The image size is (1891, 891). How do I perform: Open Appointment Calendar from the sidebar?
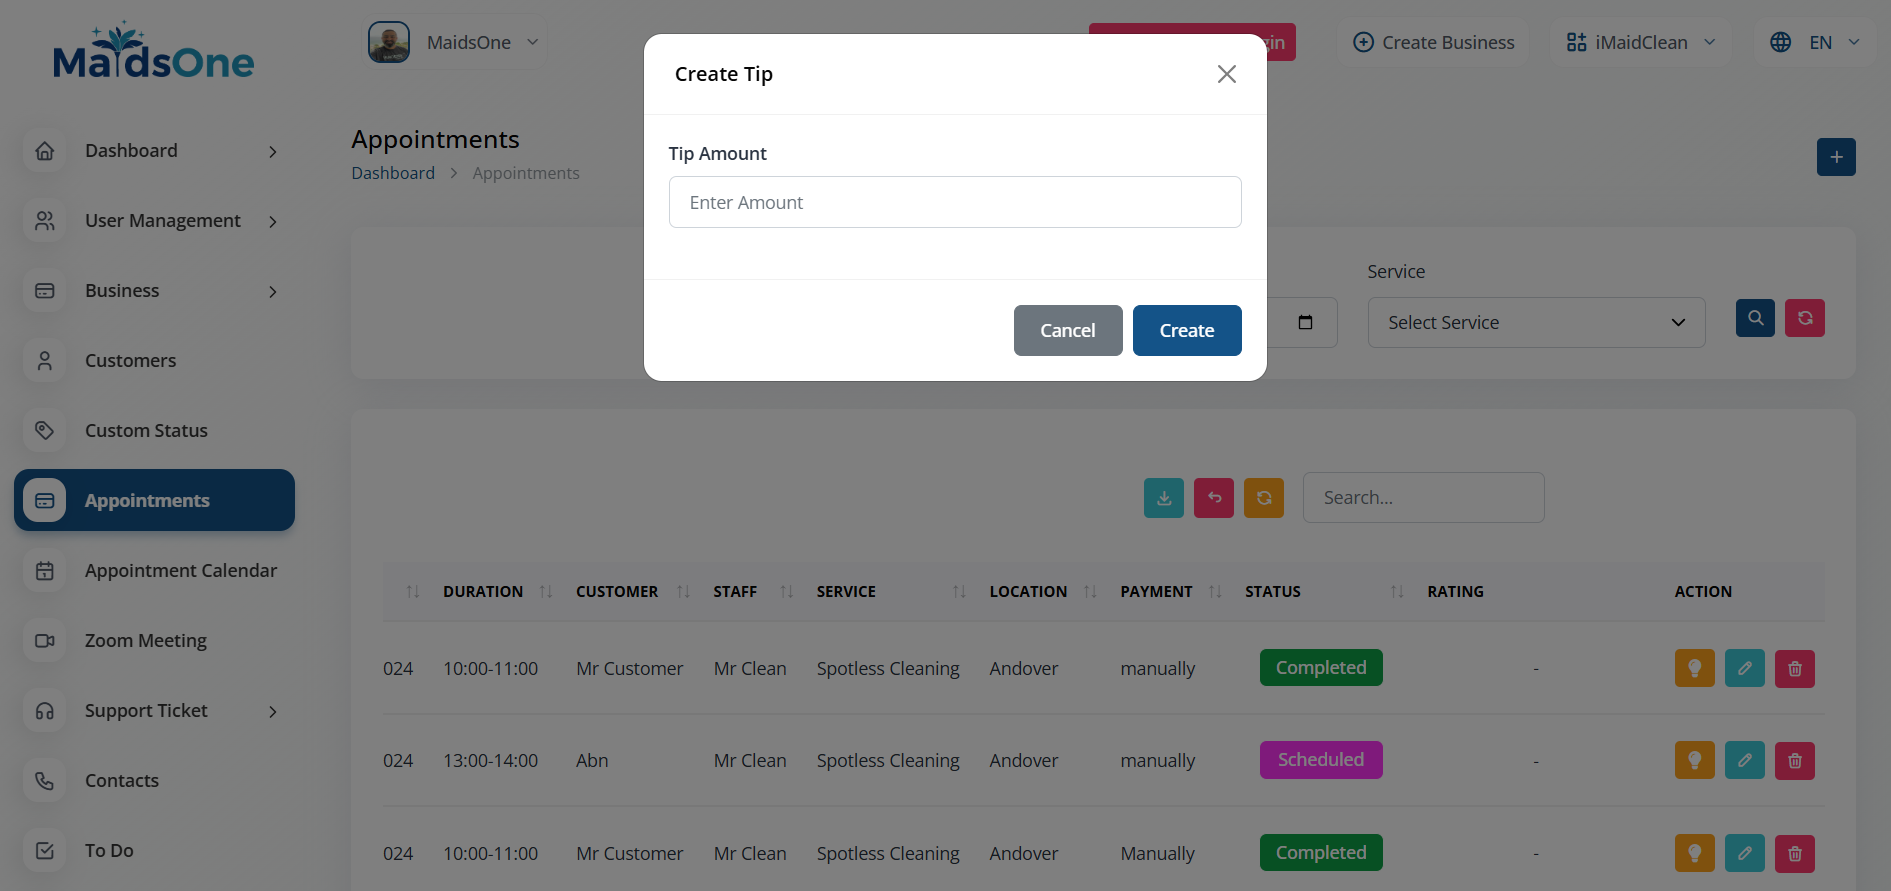180,571
